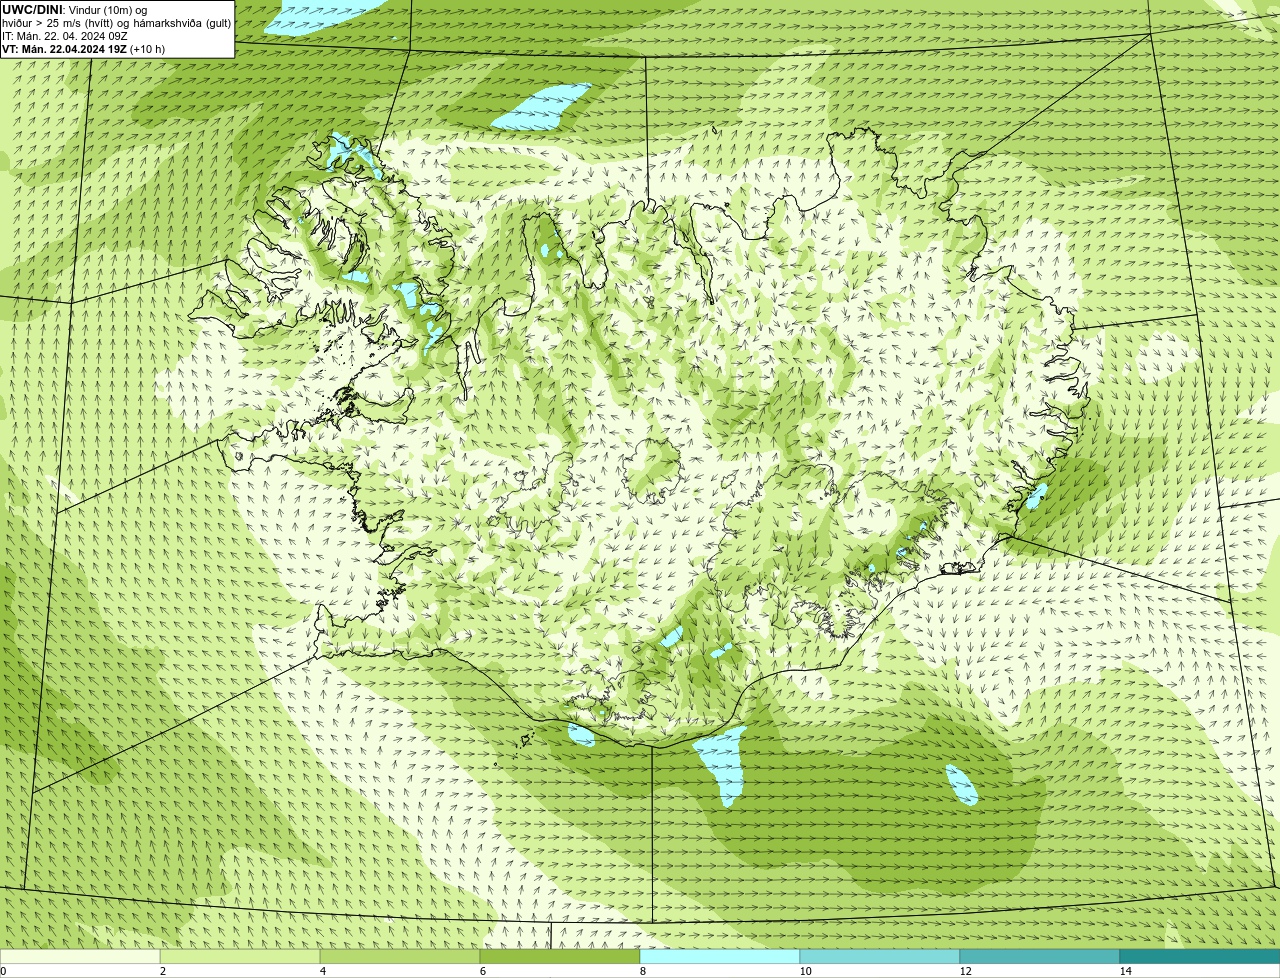Click the legend scale label '2'

coord(162,971)
